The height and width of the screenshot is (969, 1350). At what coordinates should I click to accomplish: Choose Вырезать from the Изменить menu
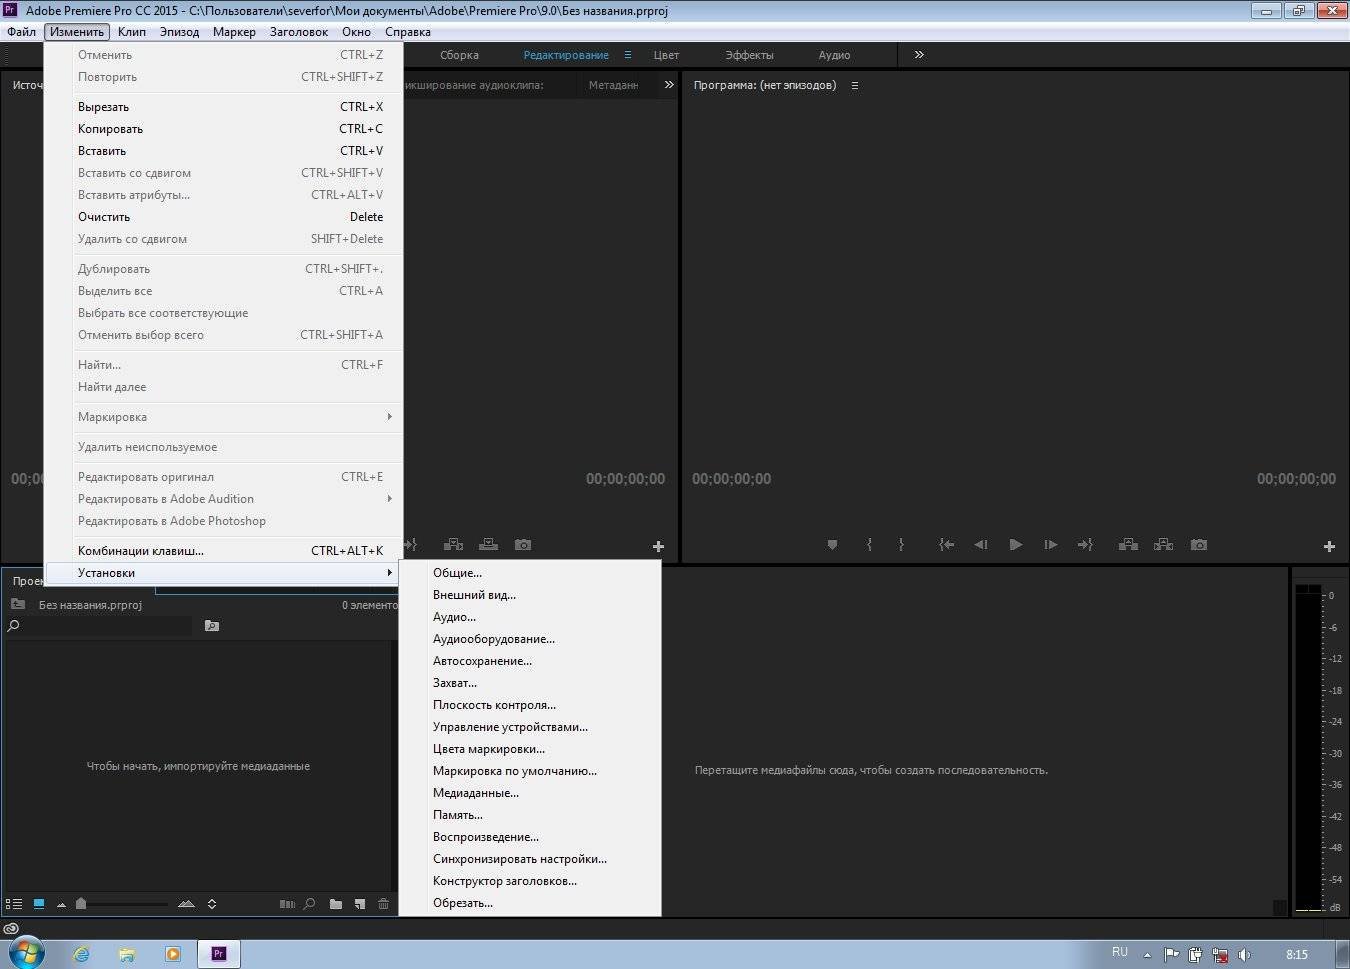point(224,107)
